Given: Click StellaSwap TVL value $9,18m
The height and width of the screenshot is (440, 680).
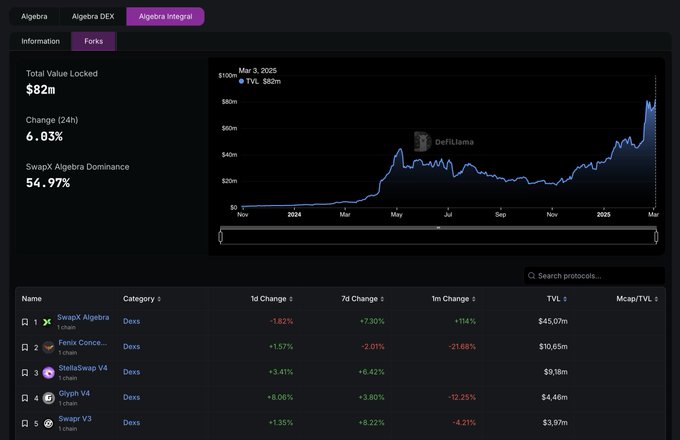Looking at the screenshot, I should pyautogui.click(x=556, y=372).
